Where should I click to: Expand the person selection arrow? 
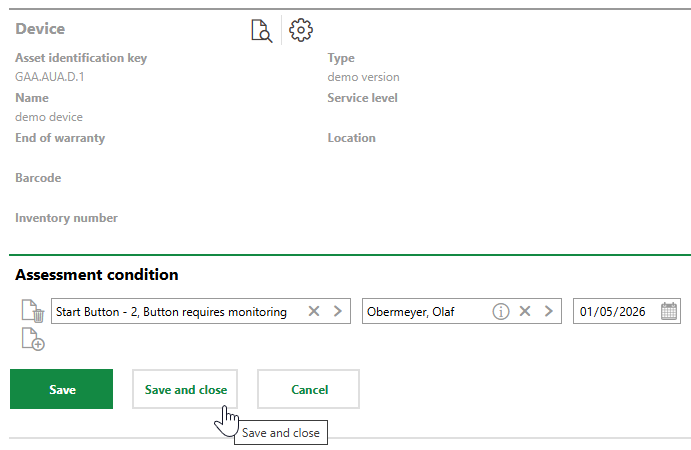pos(548,312)
